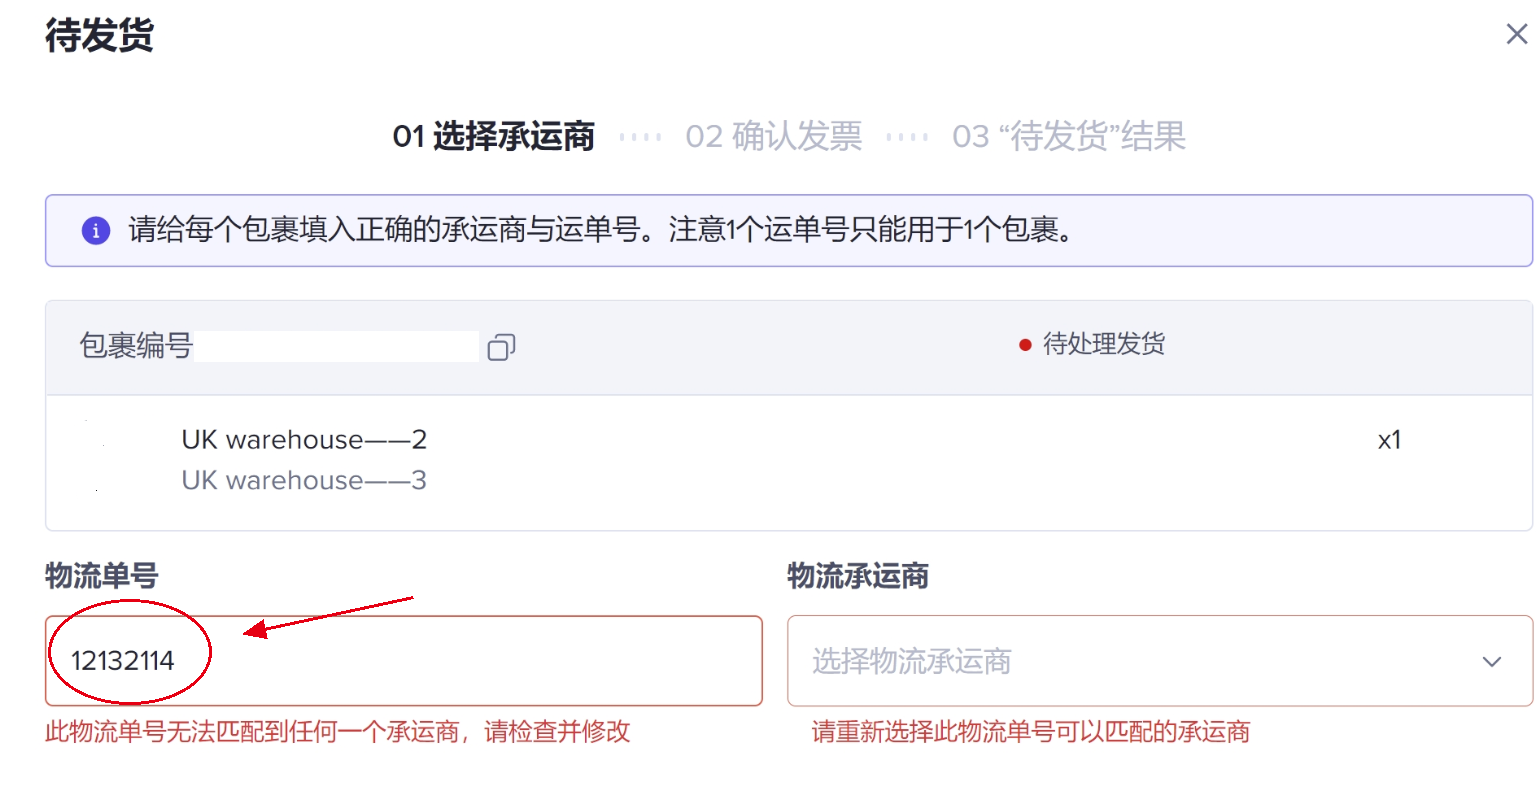Click the 物流单号 field label

point(102,576)
